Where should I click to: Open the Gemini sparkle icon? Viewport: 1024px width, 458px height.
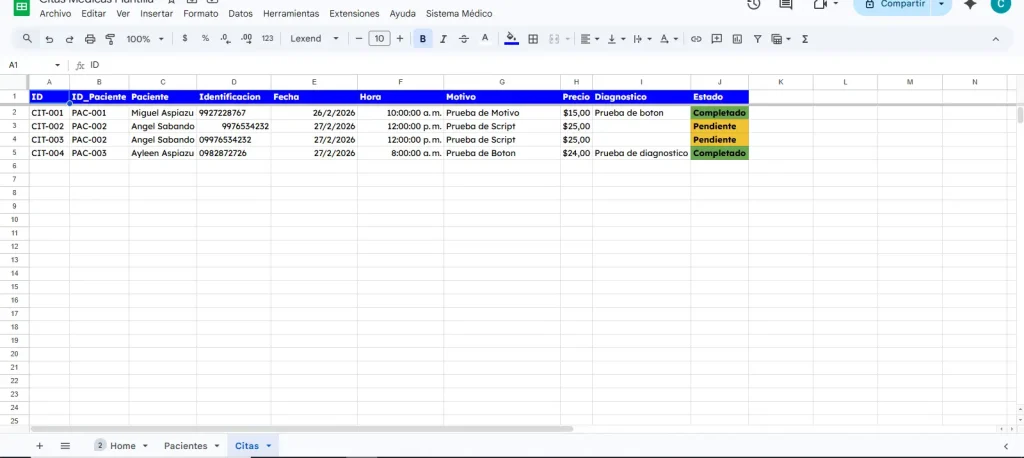point(970,5)
